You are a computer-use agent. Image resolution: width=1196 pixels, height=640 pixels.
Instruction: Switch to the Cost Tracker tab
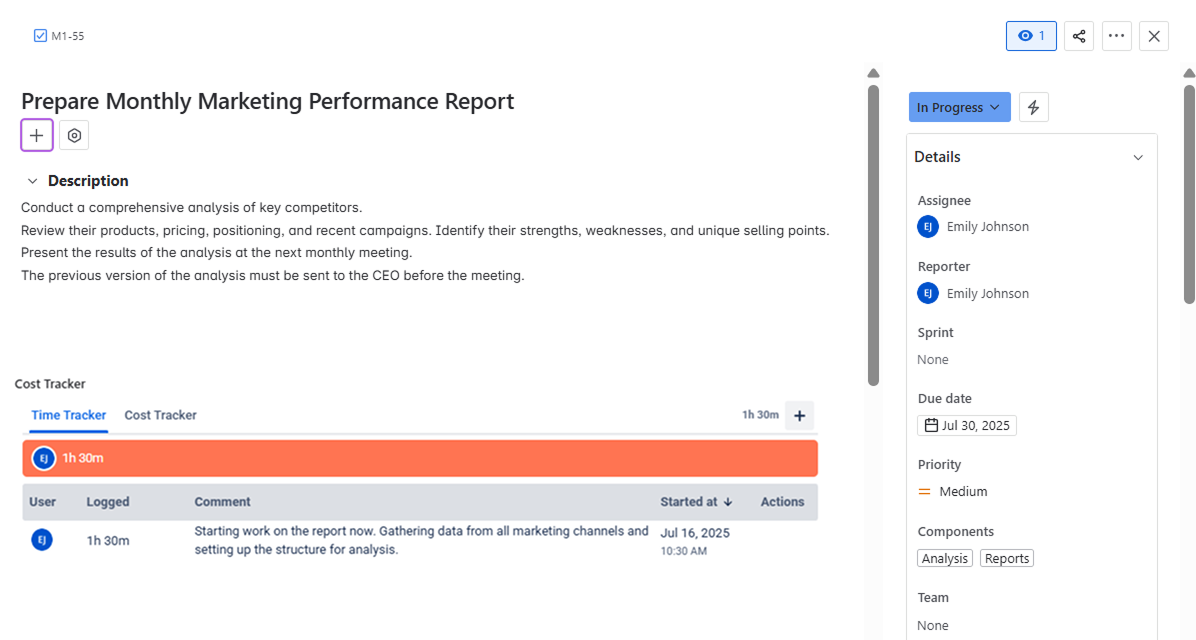(x=160, y=415)
